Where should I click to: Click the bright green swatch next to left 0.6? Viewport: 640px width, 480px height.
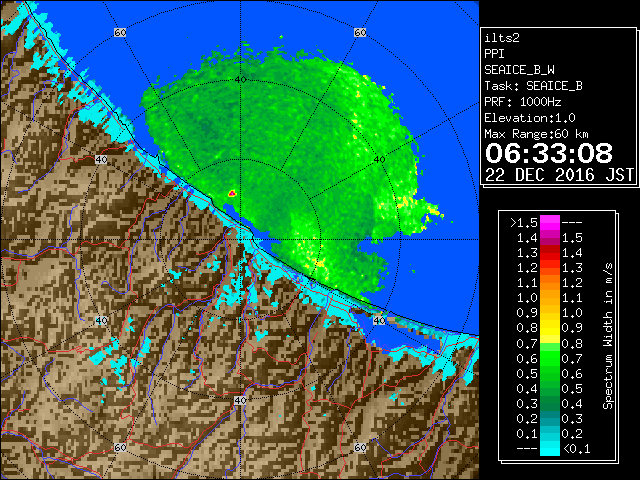tap(549, 358)
